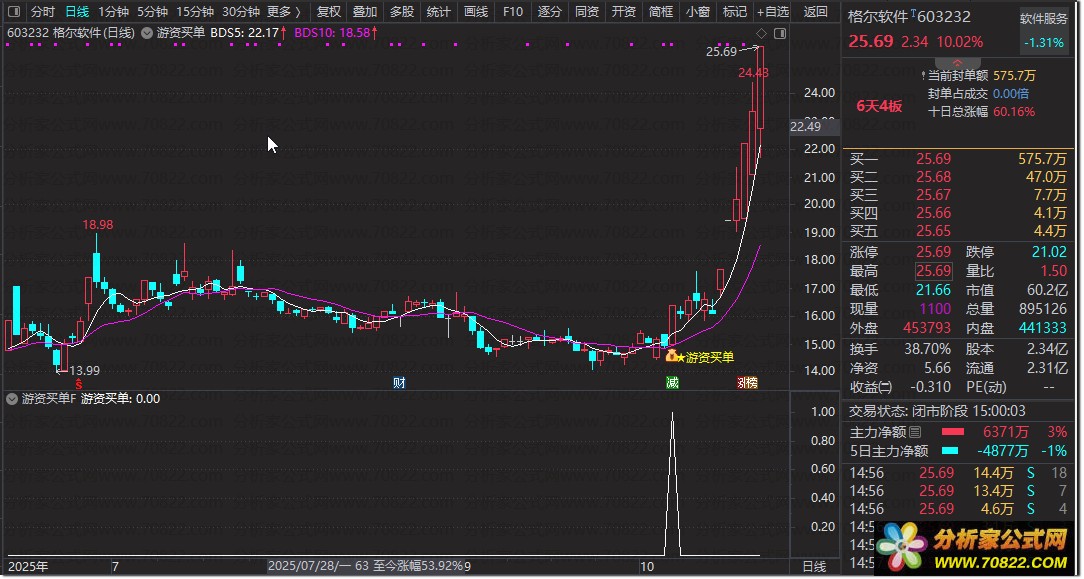Open the 多股 multi-stock view

point(402,12)
